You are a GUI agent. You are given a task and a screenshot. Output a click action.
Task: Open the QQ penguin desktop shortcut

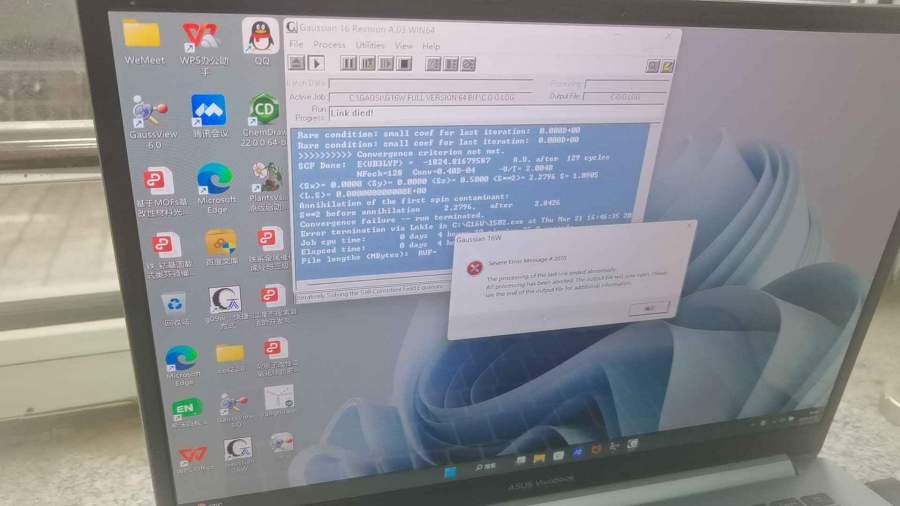(261, 41)
